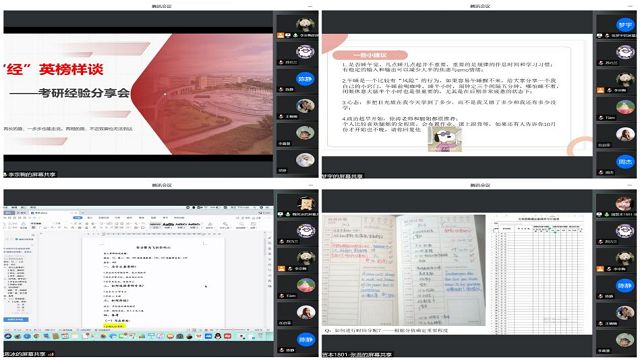Click the 管本1801-张燕的屏幕共享 label
Viewport: 640px width, 360px height.
click(x=357, y=354)
